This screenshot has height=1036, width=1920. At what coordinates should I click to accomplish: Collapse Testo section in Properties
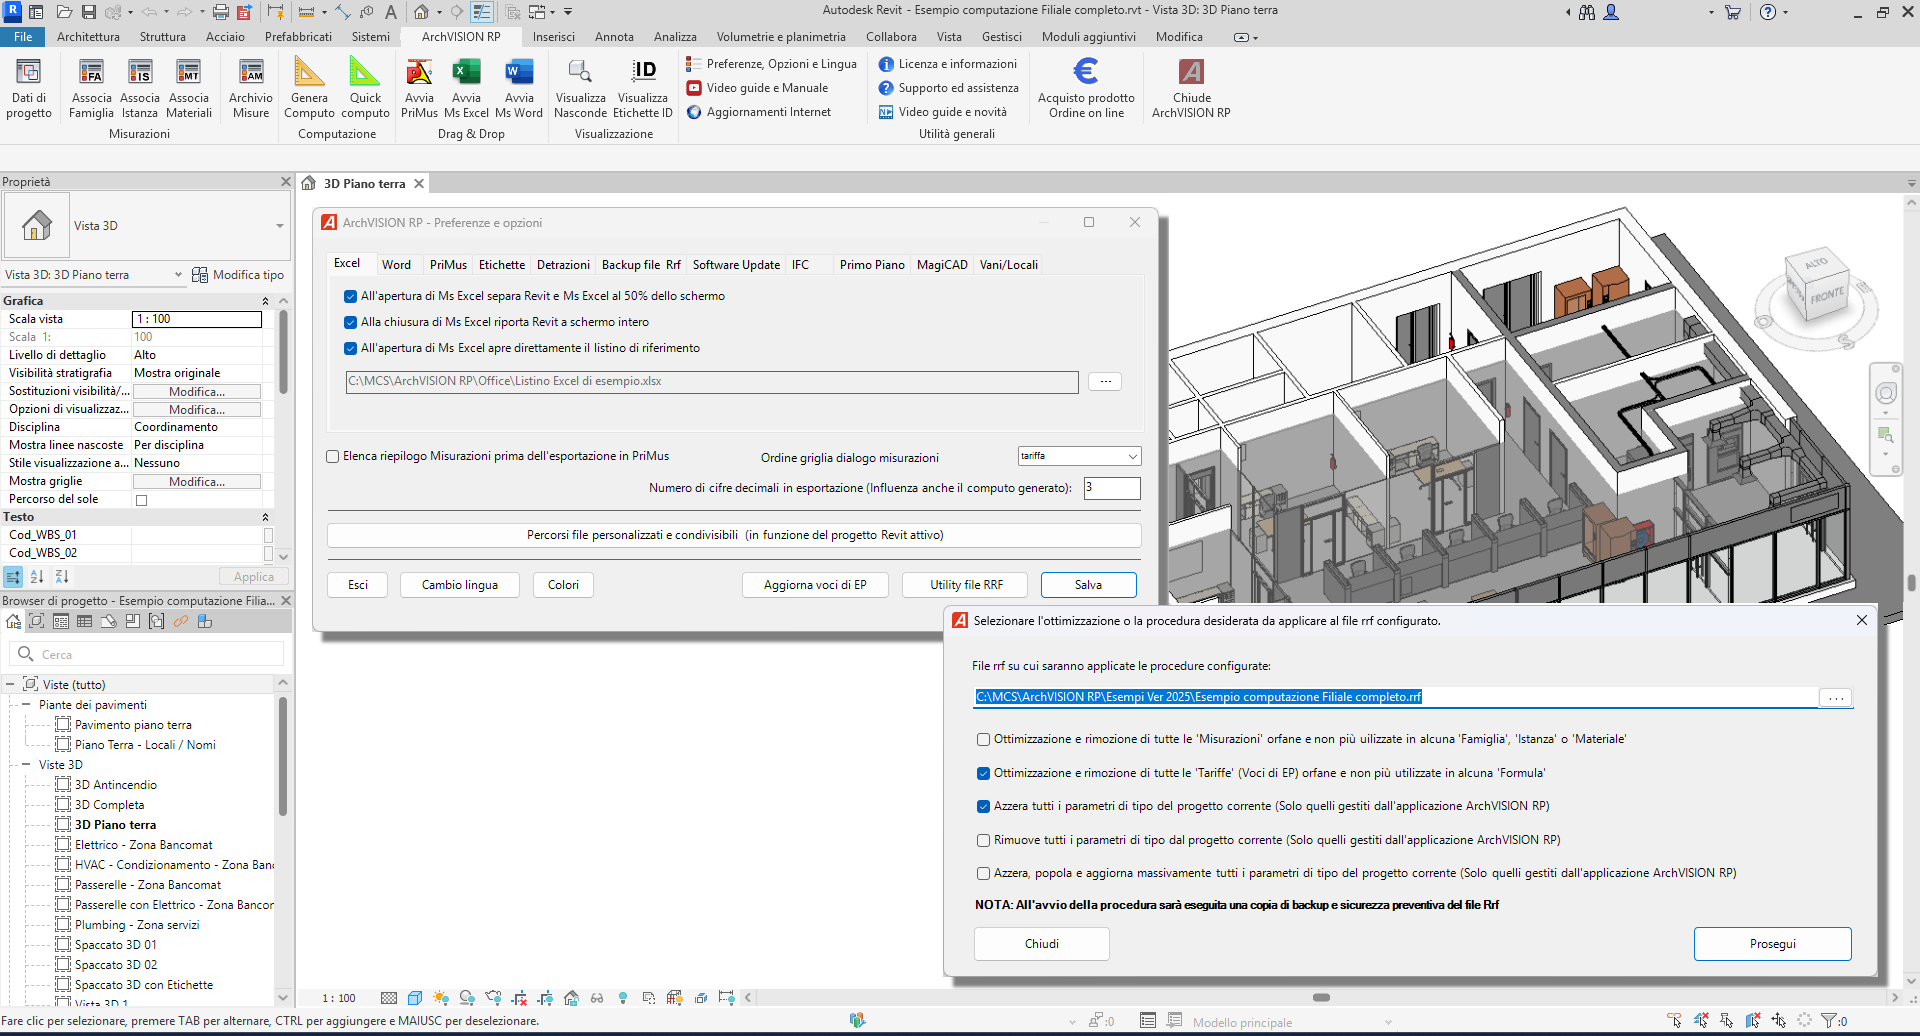265,517
